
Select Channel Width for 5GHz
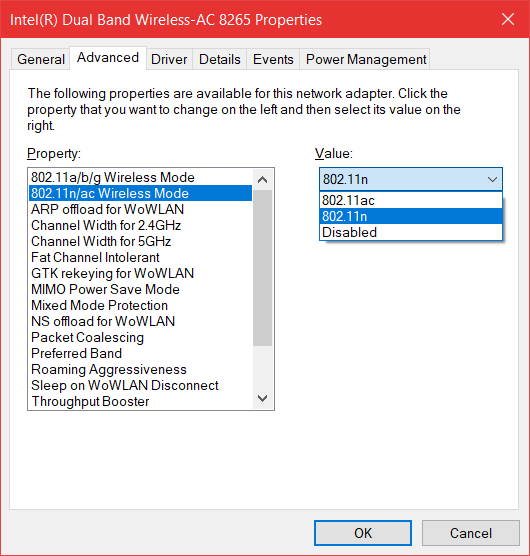140,241
